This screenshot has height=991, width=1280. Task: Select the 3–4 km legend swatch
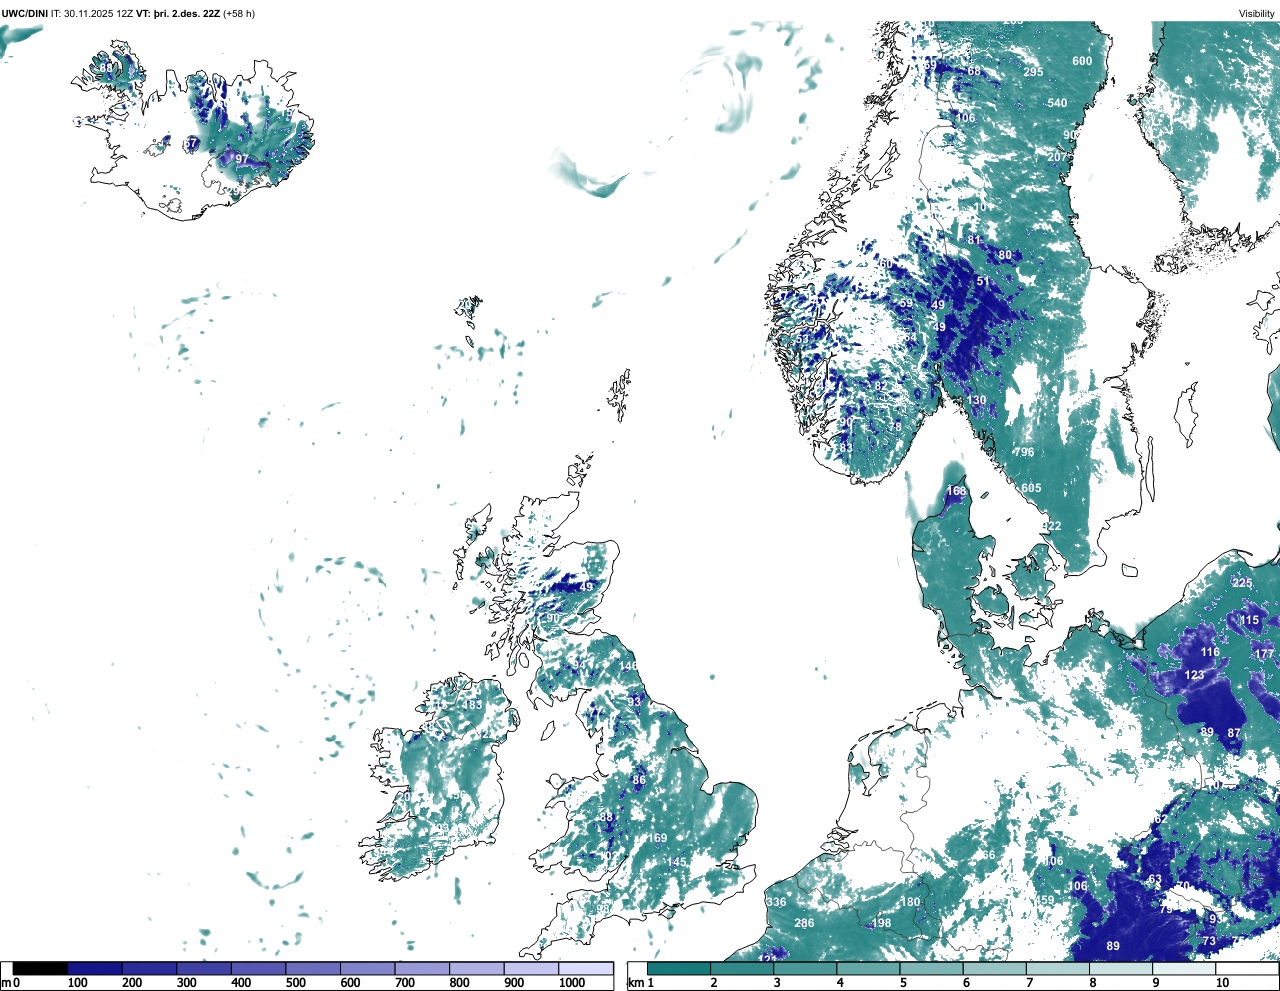pos(805,968)
